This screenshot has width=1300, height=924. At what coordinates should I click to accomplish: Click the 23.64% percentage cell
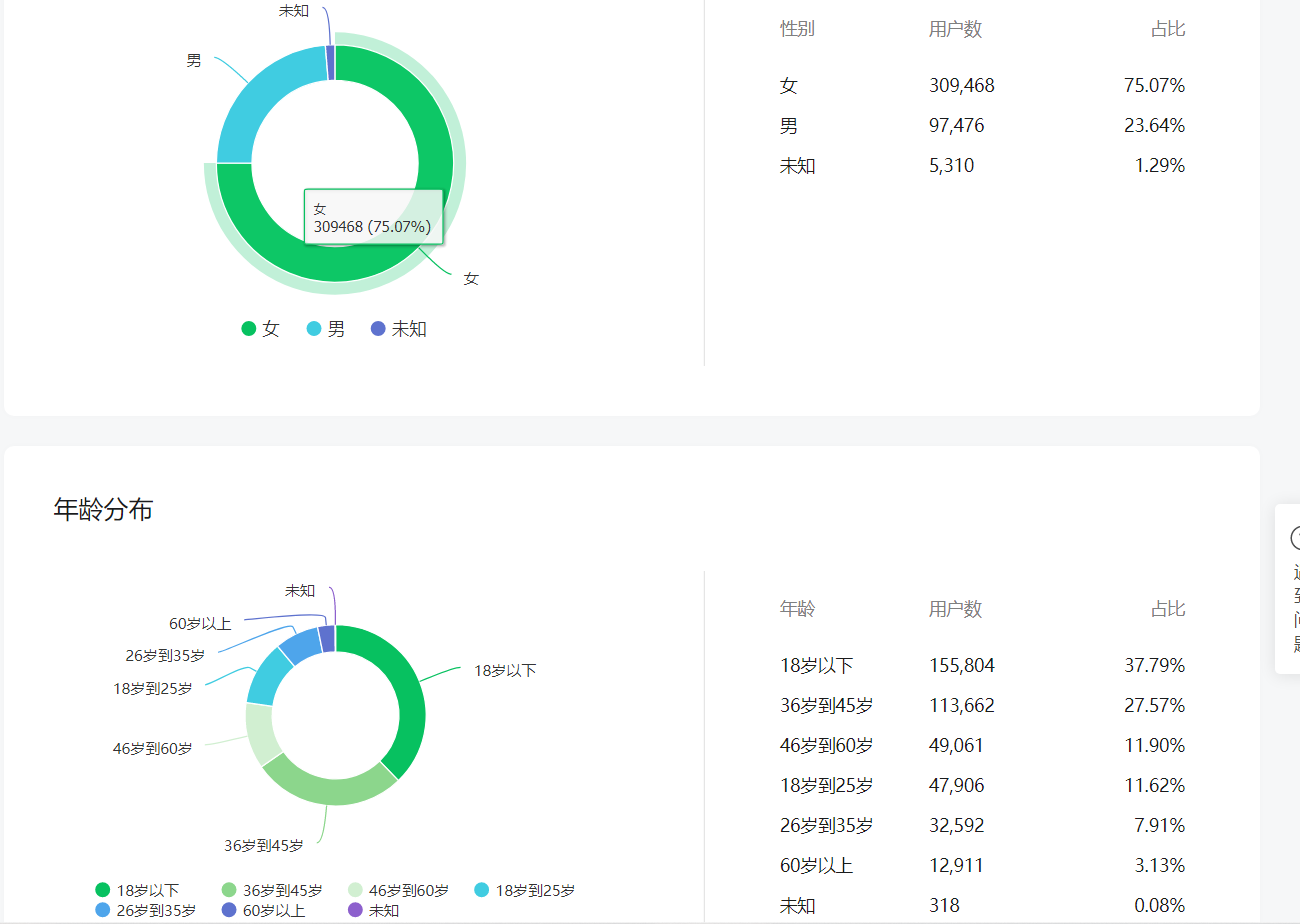(x=1154, y=126)
